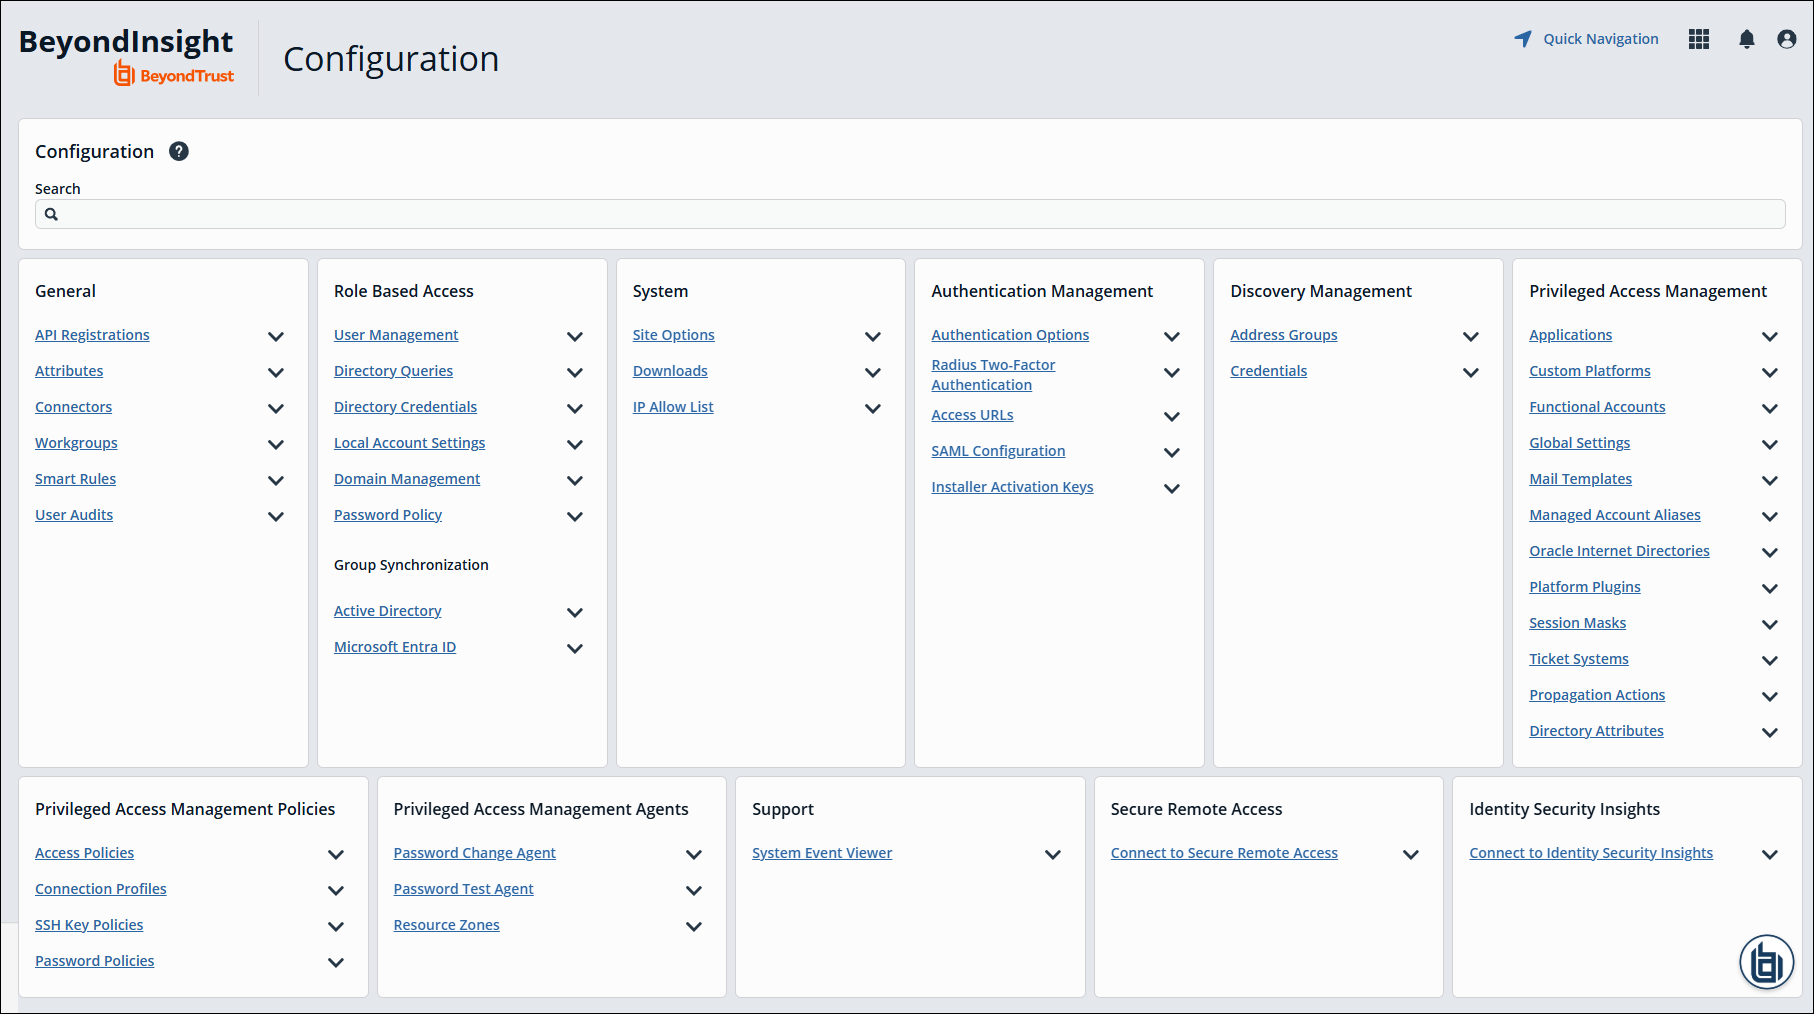Viewport: 1814px width, 1014px height.
Task: Click the Quick Navigation arrow icon
Action: point(1523,39)
